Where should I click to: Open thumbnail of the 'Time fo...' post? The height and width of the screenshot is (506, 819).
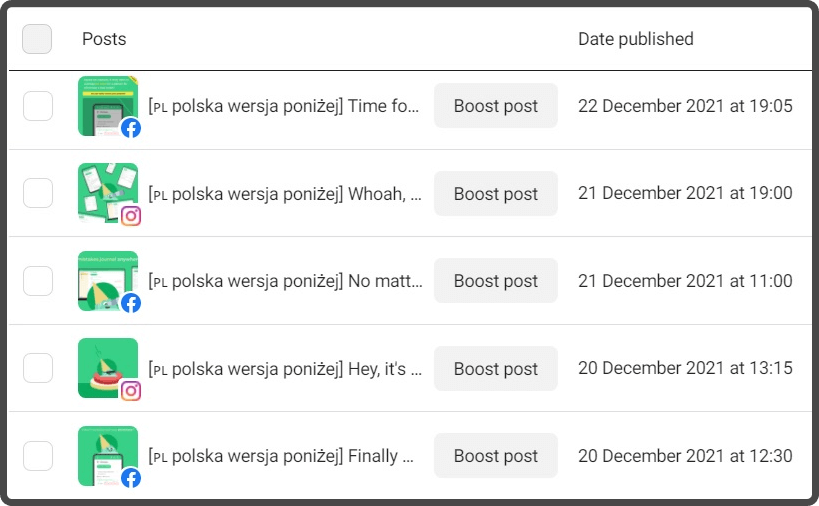108,106
